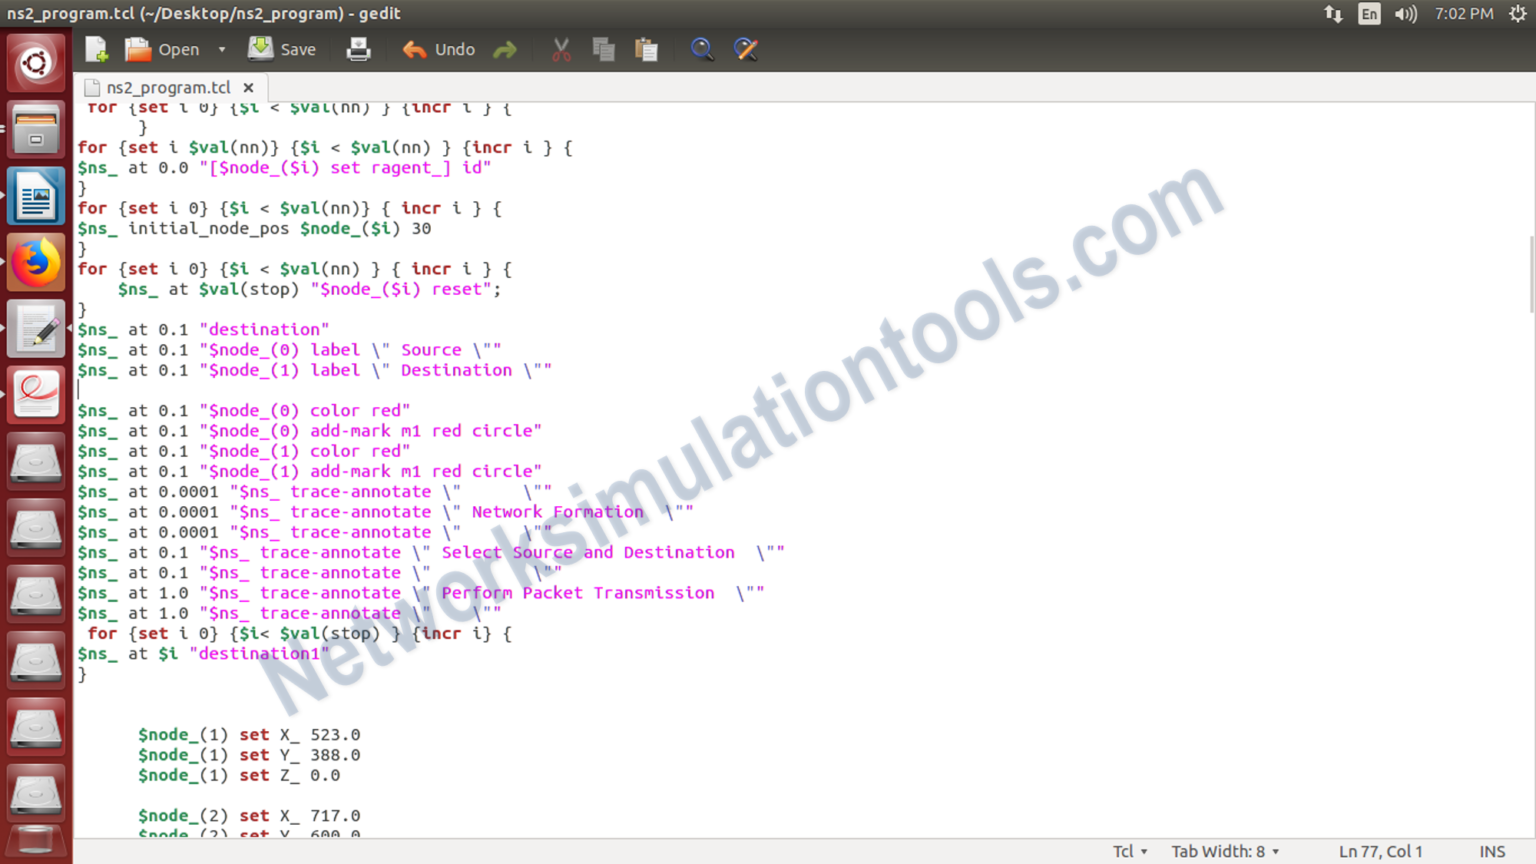Open Find and Replace
This screenshot has height=864, width=1536.
coord(746,48)
